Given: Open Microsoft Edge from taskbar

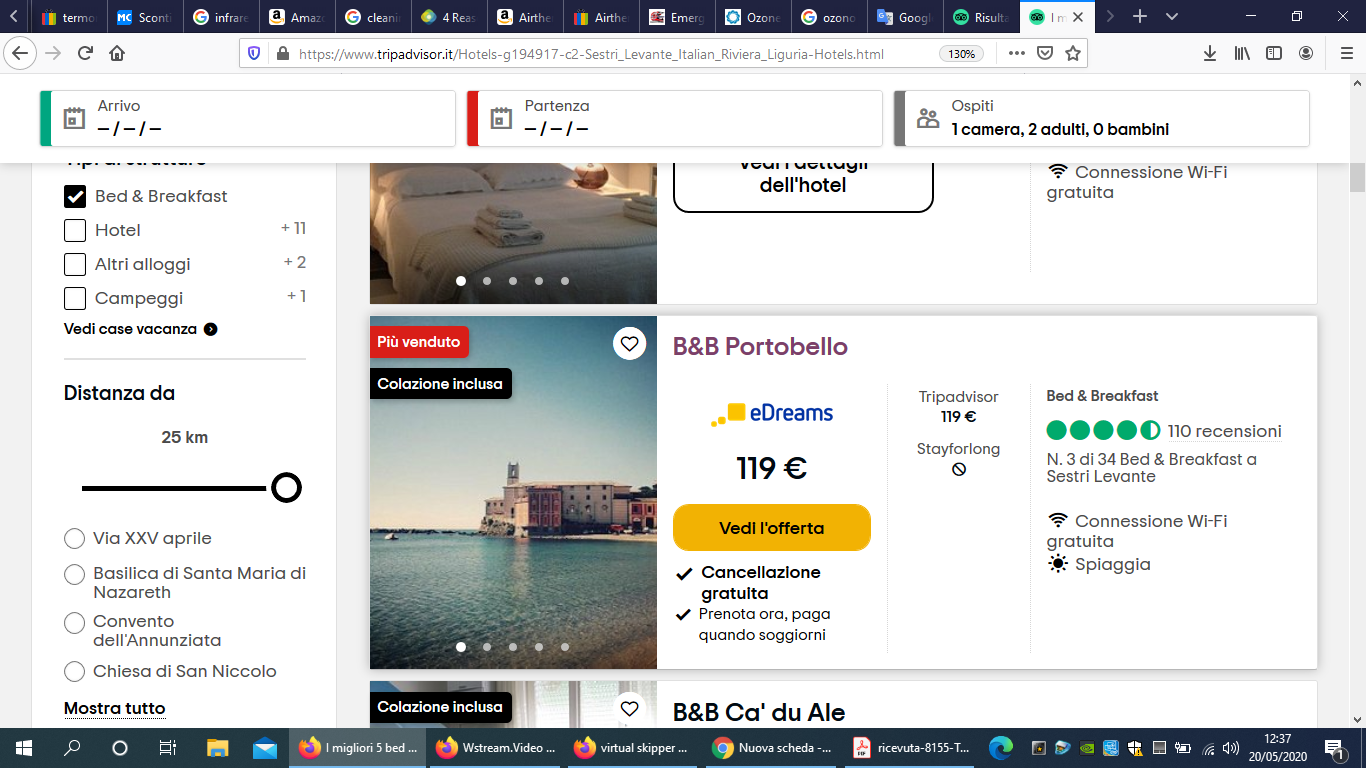Looking at the screenshot, I should (x=1000, y=747).
